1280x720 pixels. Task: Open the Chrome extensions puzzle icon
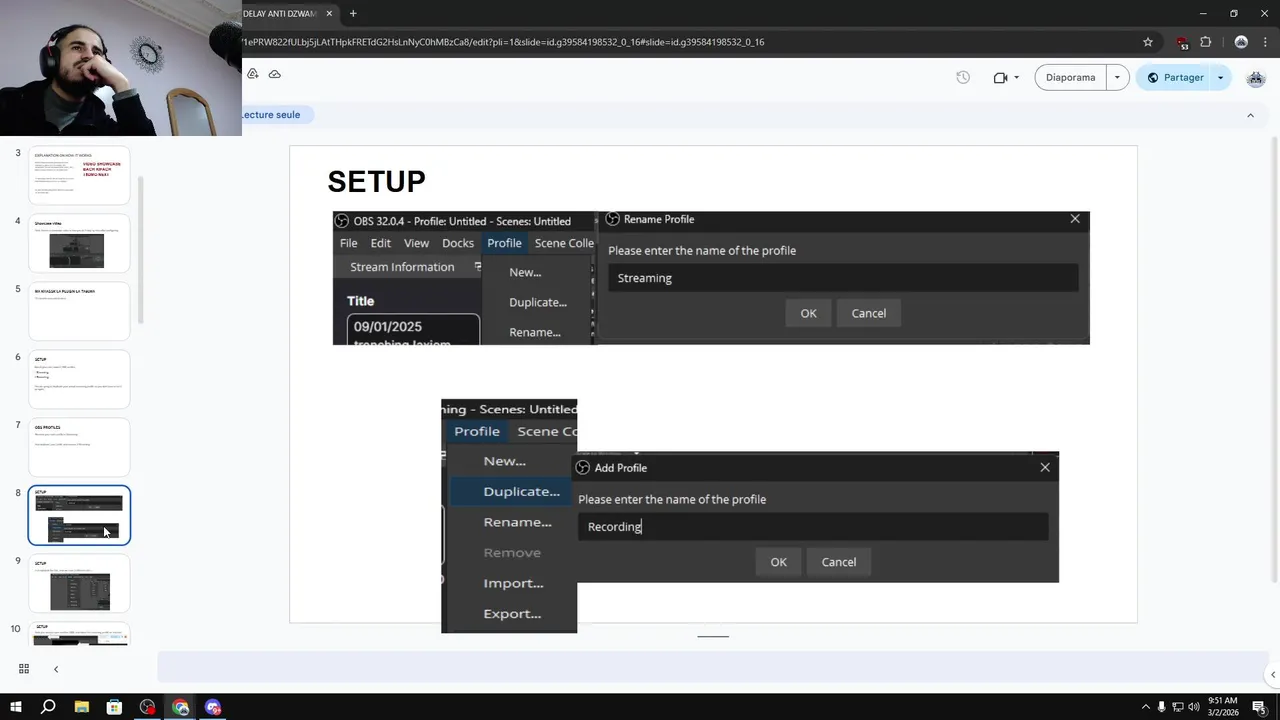1206,42
